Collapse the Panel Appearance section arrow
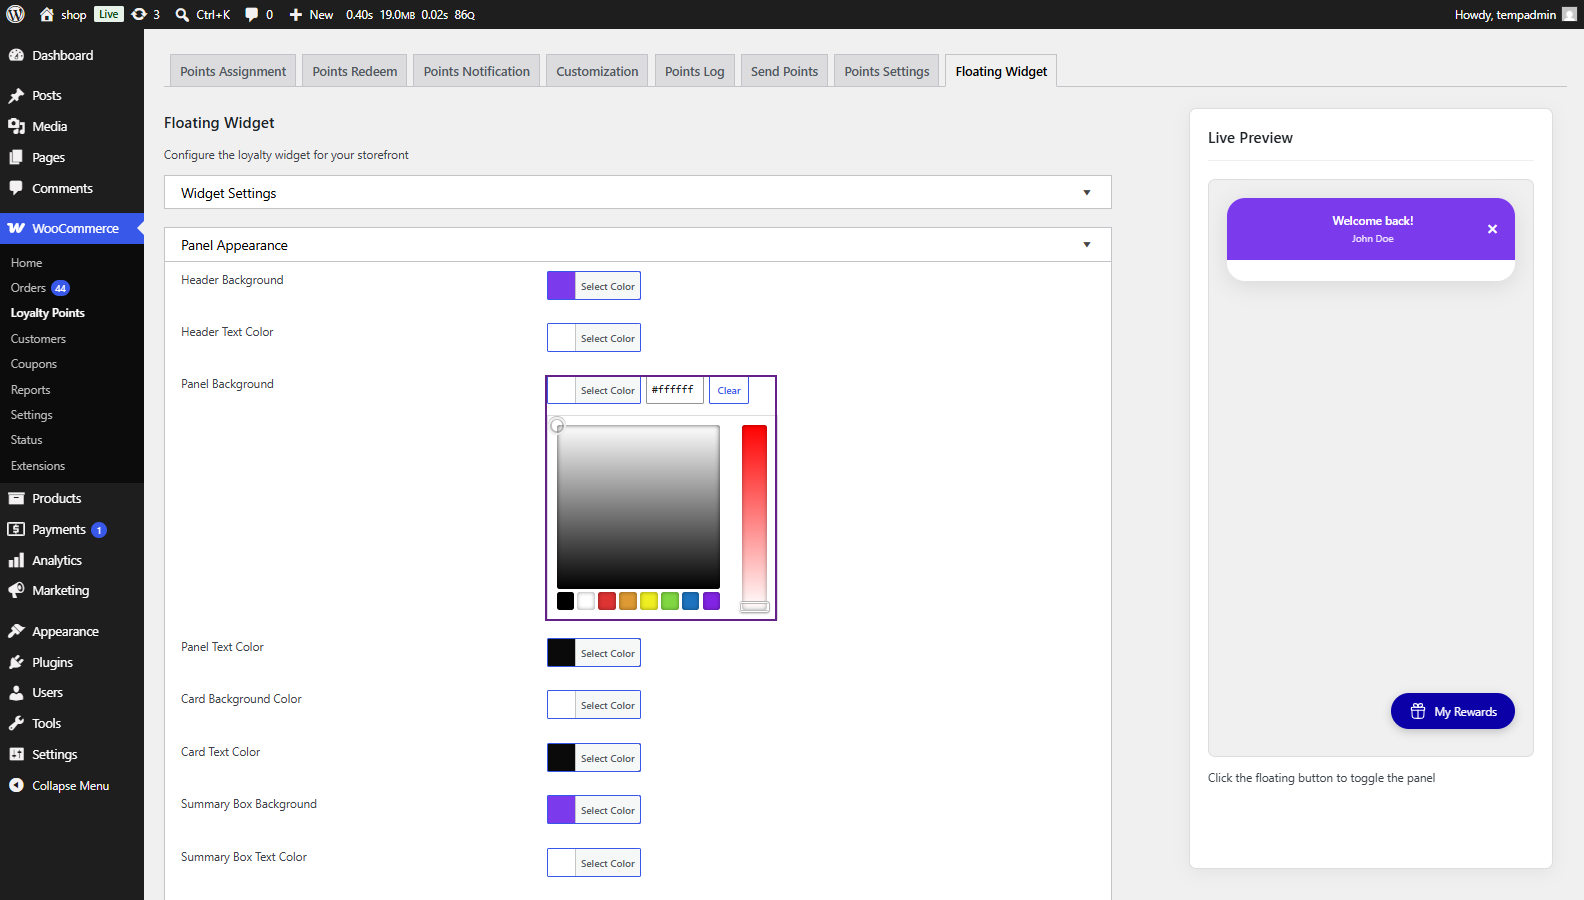The width and height of the screenshot is (1584, 900). coord(1087,245)
